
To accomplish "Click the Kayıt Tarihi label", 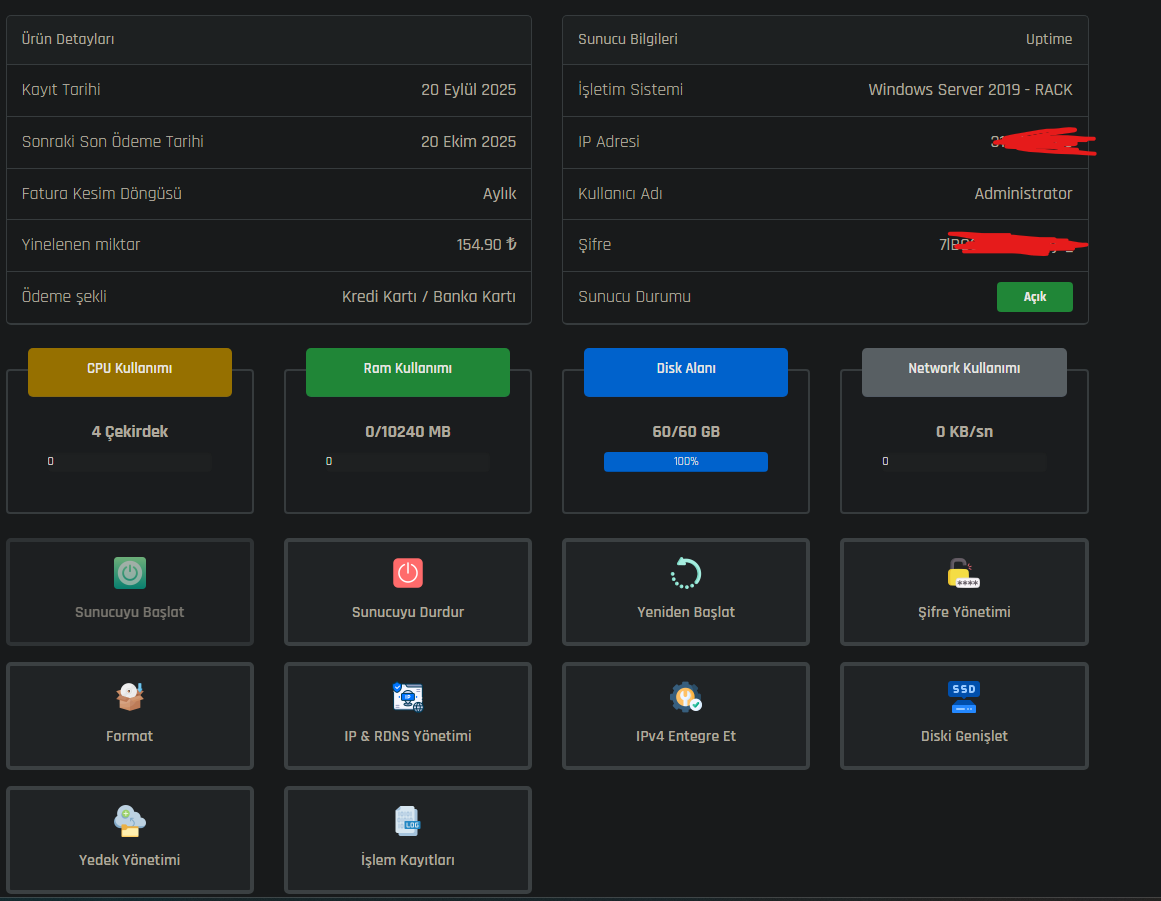I will pos(61,90).
